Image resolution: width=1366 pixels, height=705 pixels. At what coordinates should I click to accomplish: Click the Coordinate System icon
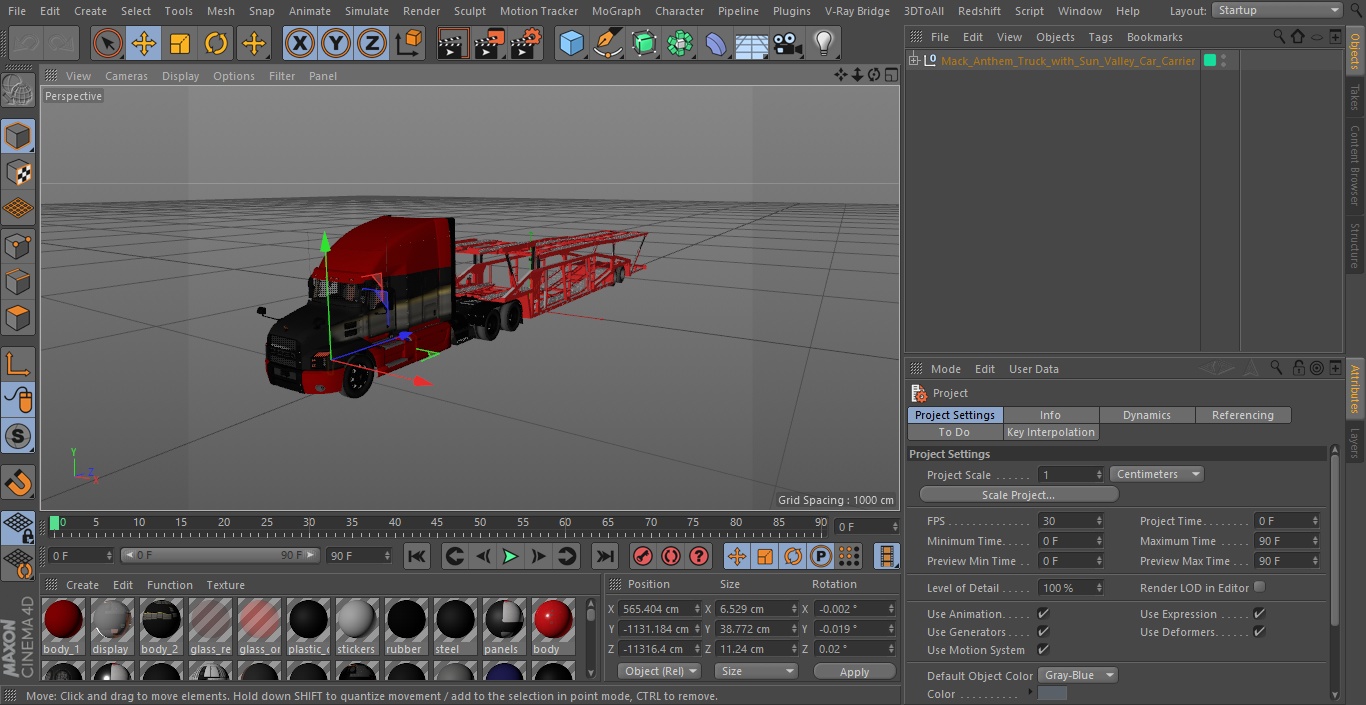tap(409, 44)
